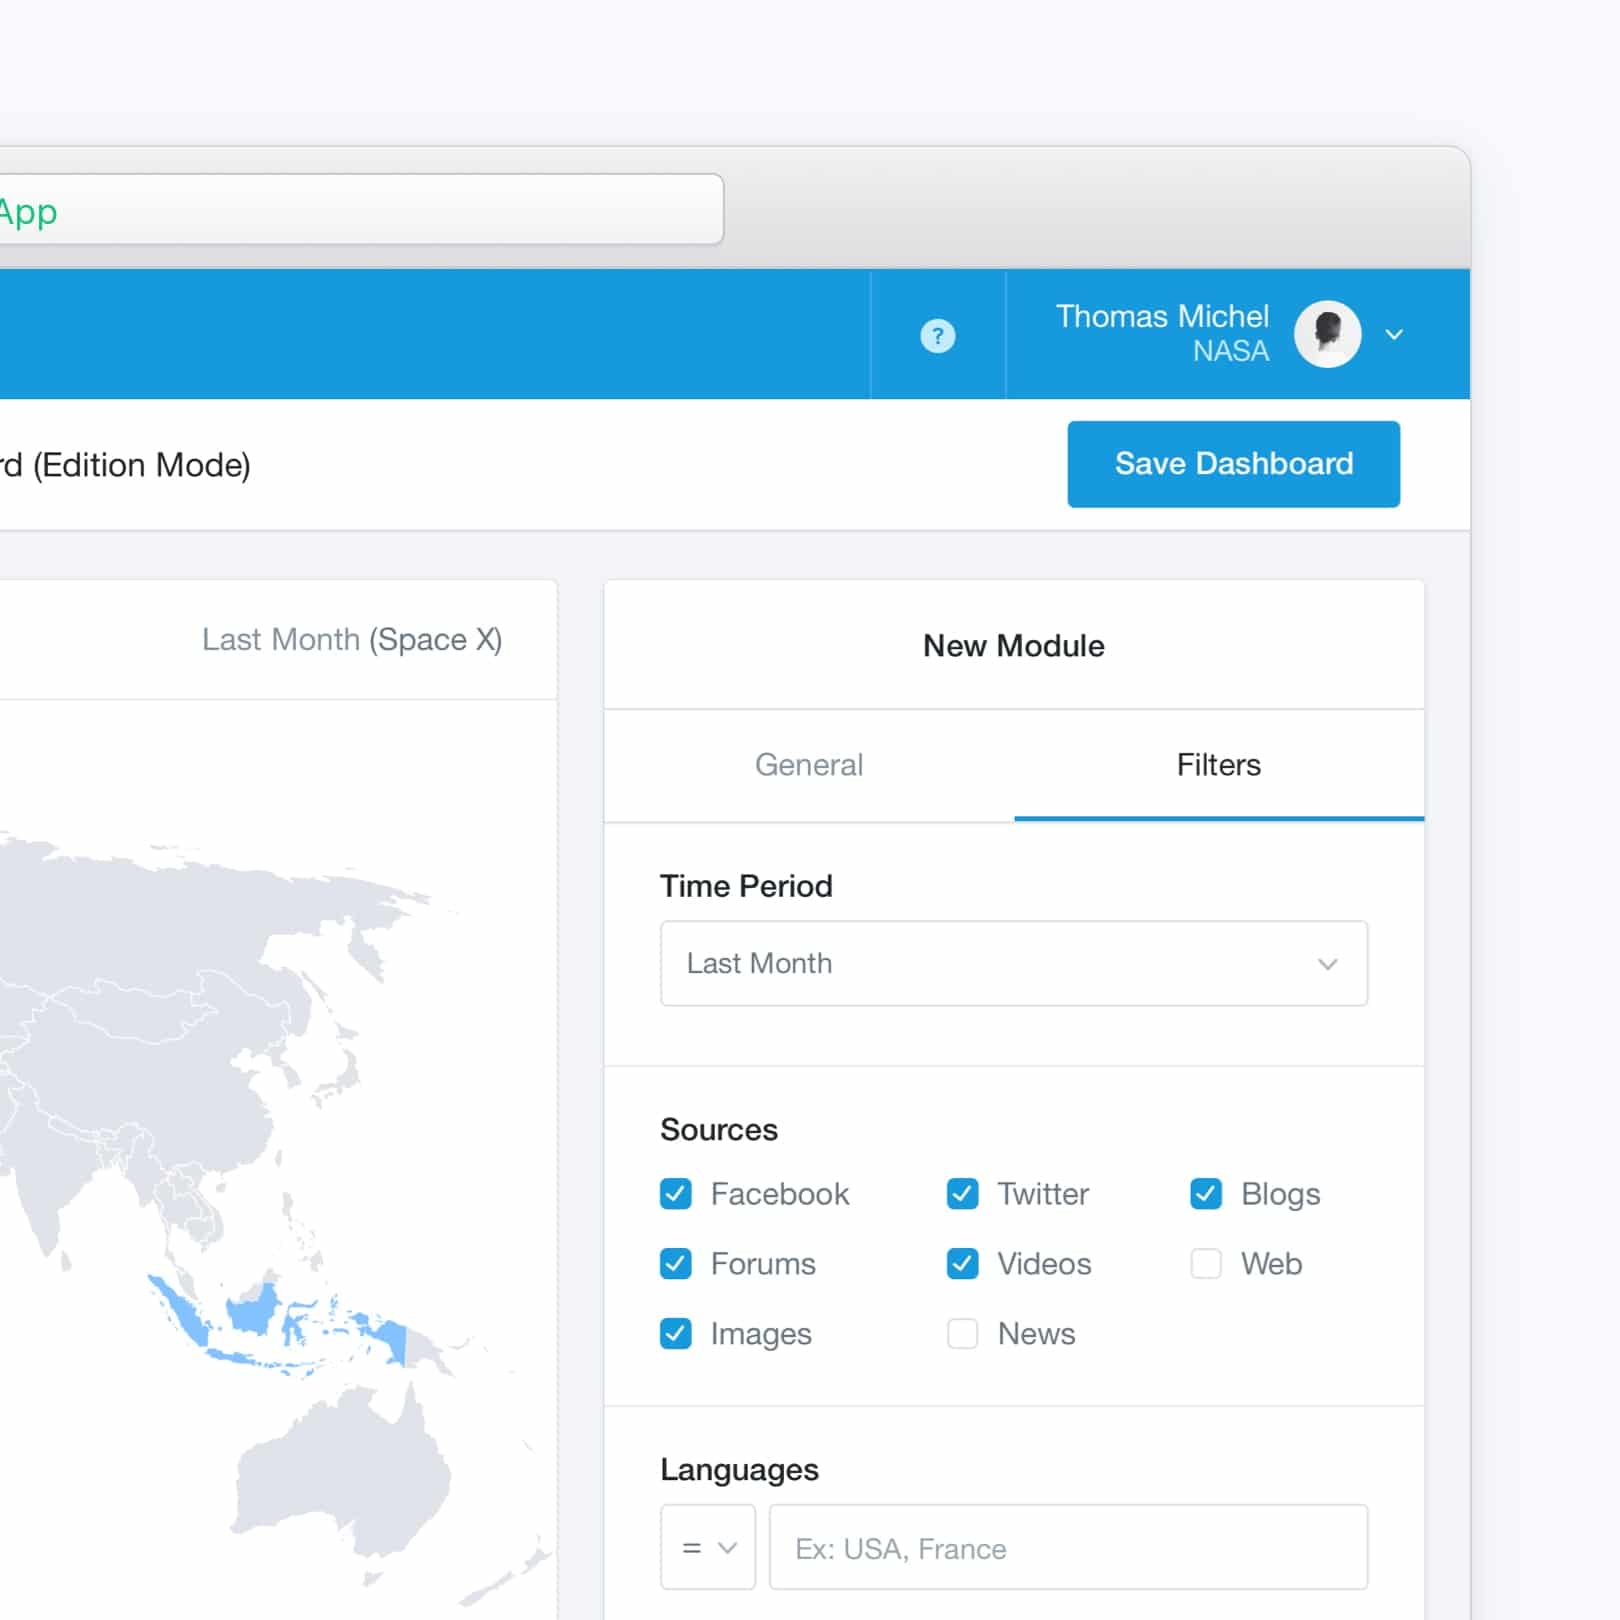Uncheck the Forums source checkbox
The height and width of the screenshot is (1620, 1620).
pos(676,1263)
